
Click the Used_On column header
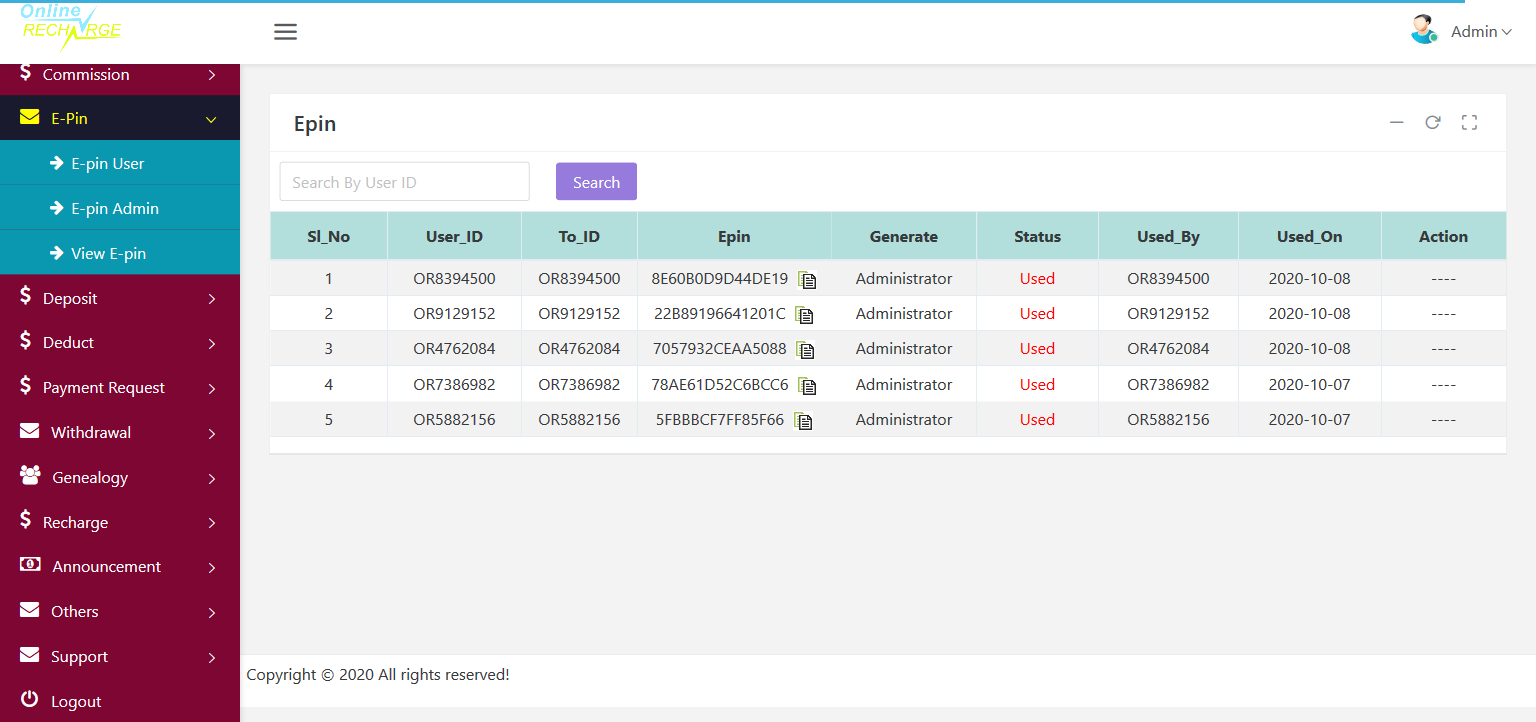point(1309,237)
